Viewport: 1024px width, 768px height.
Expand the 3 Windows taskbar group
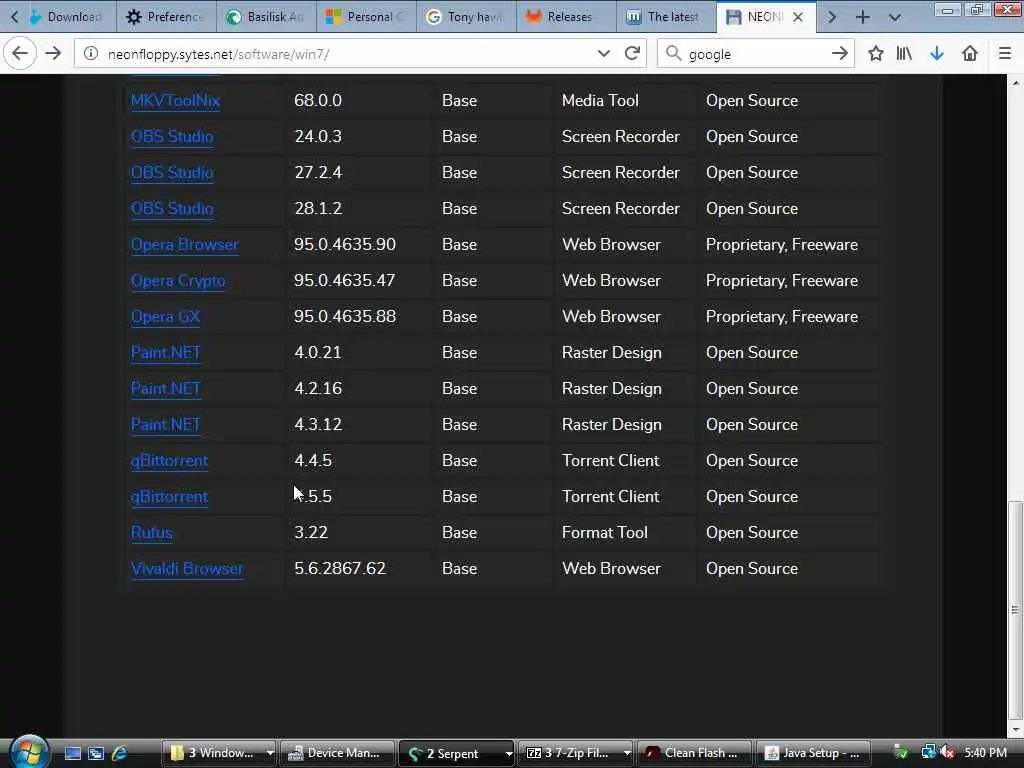[270, 753]
